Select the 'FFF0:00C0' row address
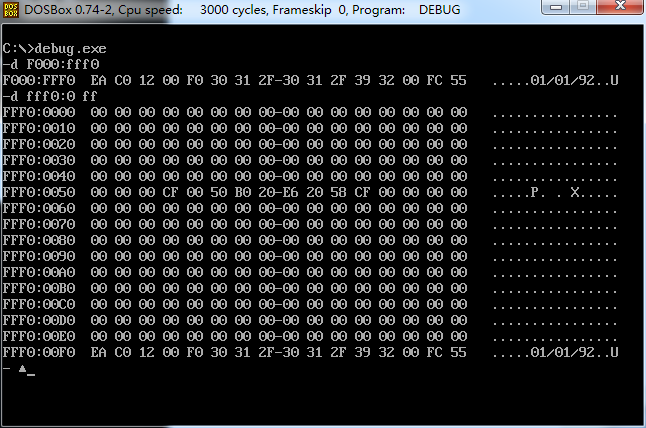The height and width of the screenshot is (428, 646). [x=39, y=305]
